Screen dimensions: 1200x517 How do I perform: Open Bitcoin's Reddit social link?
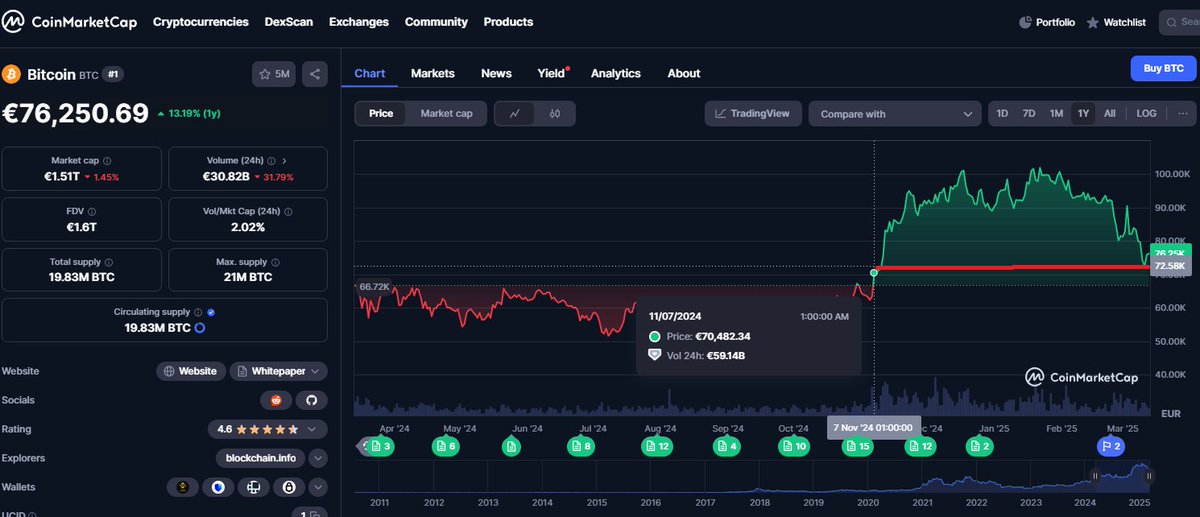click(275, 400)
